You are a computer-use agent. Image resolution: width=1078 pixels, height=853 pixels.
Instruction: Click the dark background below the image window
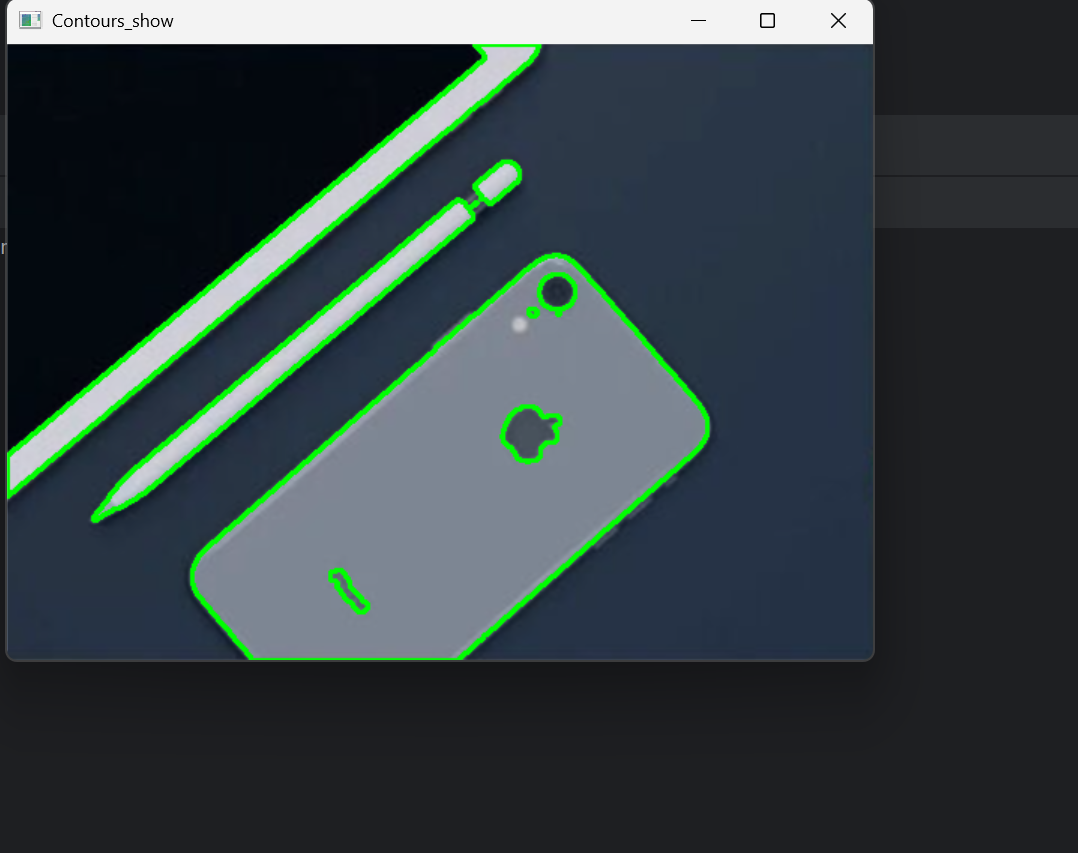click(x=500, y=760)
